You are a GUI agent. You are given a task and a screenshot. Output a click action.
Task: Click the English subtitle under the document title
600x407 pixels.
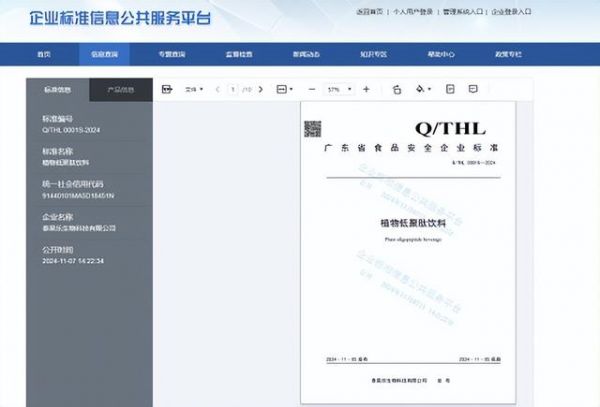[413, 239]
